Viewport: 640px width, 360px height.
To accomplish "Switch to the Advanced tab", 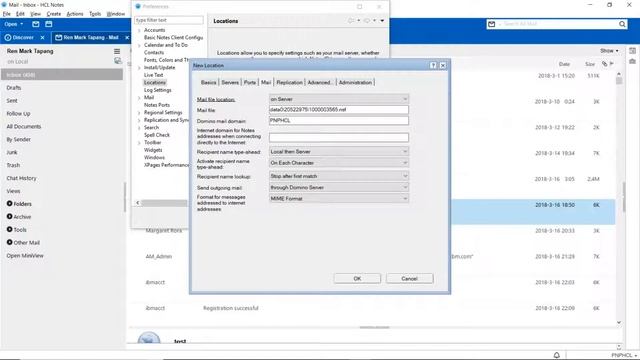I will tap(320, 82).
